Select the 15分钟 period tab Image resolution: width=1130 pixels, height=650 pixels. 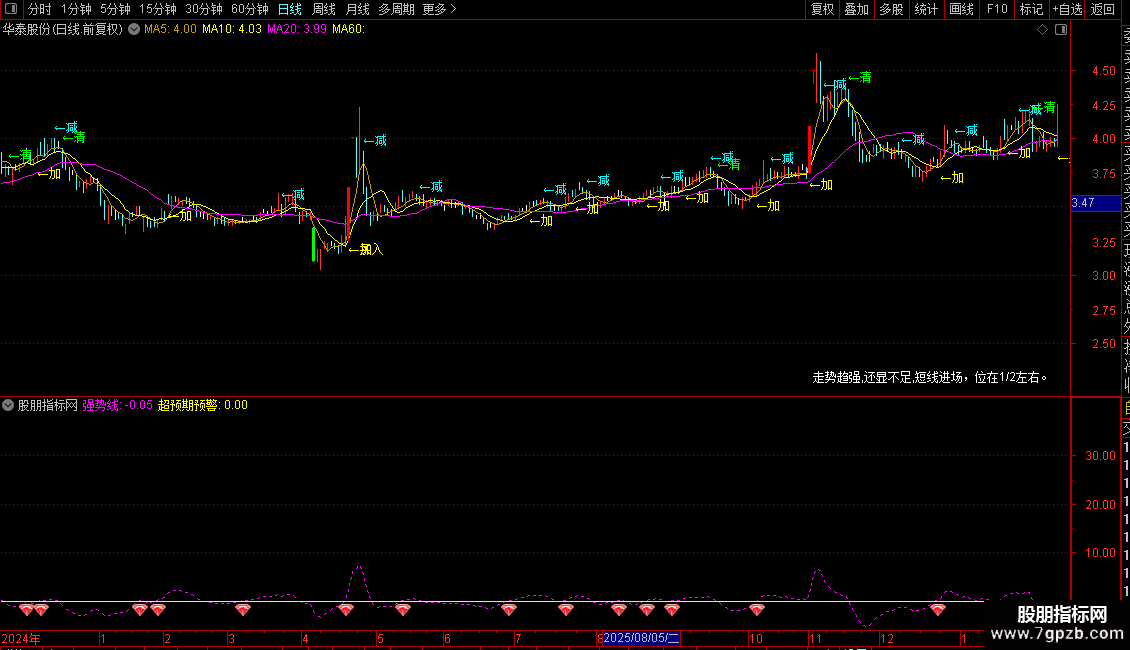click(x=158, y=9)
